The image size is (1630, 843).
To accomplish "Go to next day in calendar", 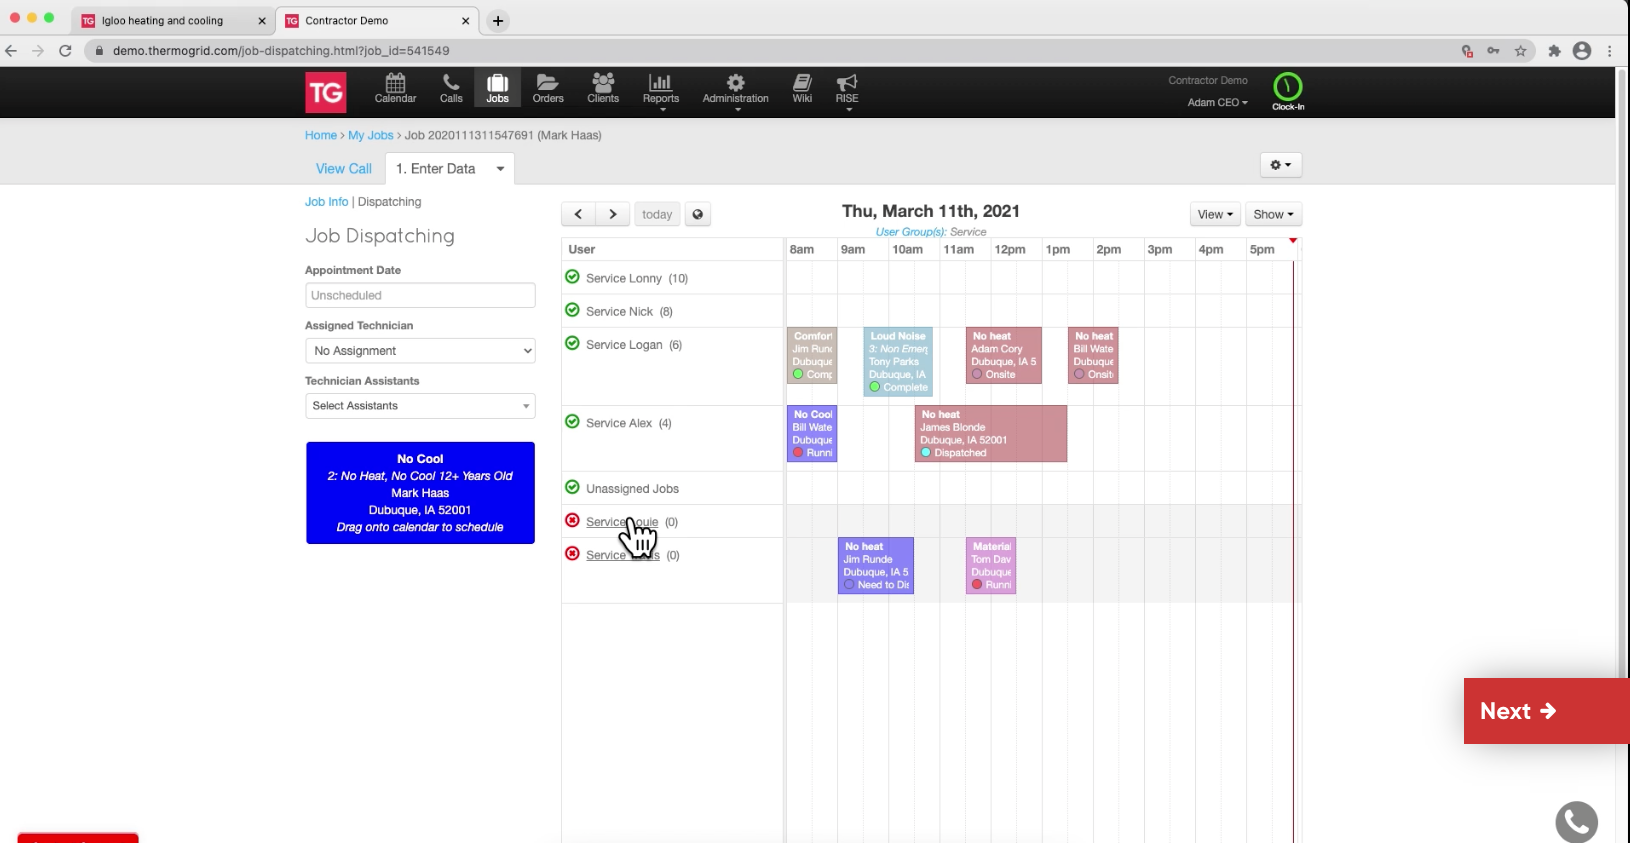I will point(613,214).
